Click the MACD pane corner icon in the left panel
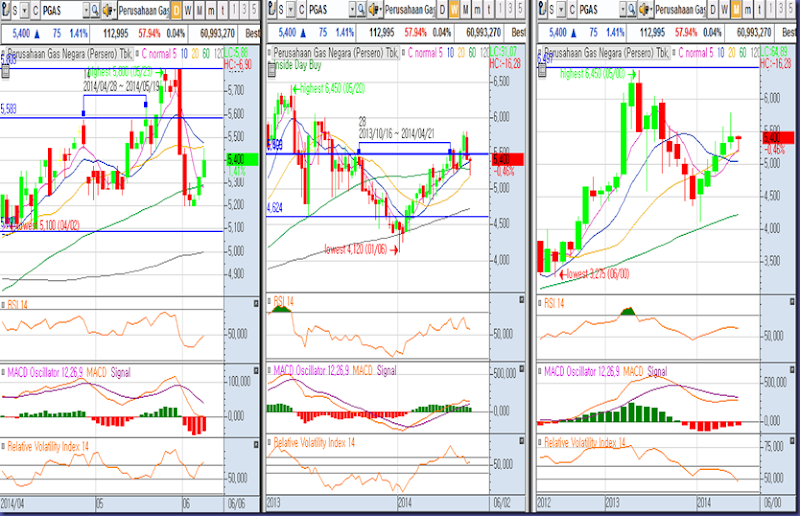 pos(256,371)
